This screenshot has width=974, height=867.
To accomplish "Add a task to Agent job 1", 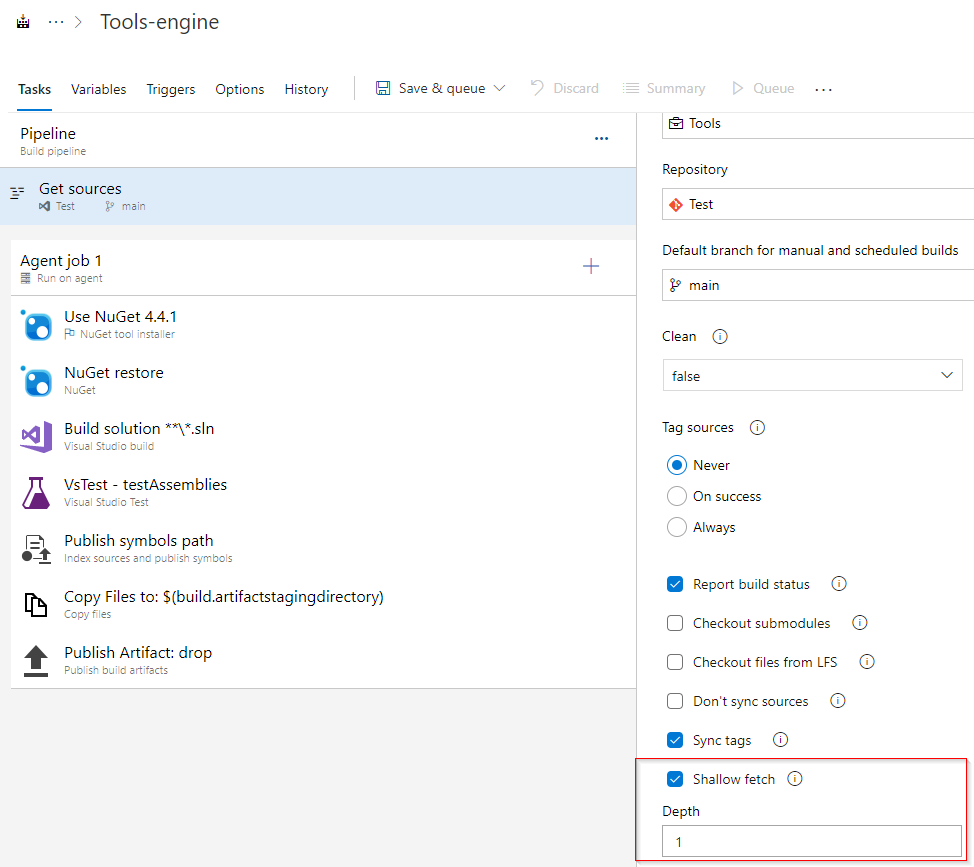I will tap(591, 266).
